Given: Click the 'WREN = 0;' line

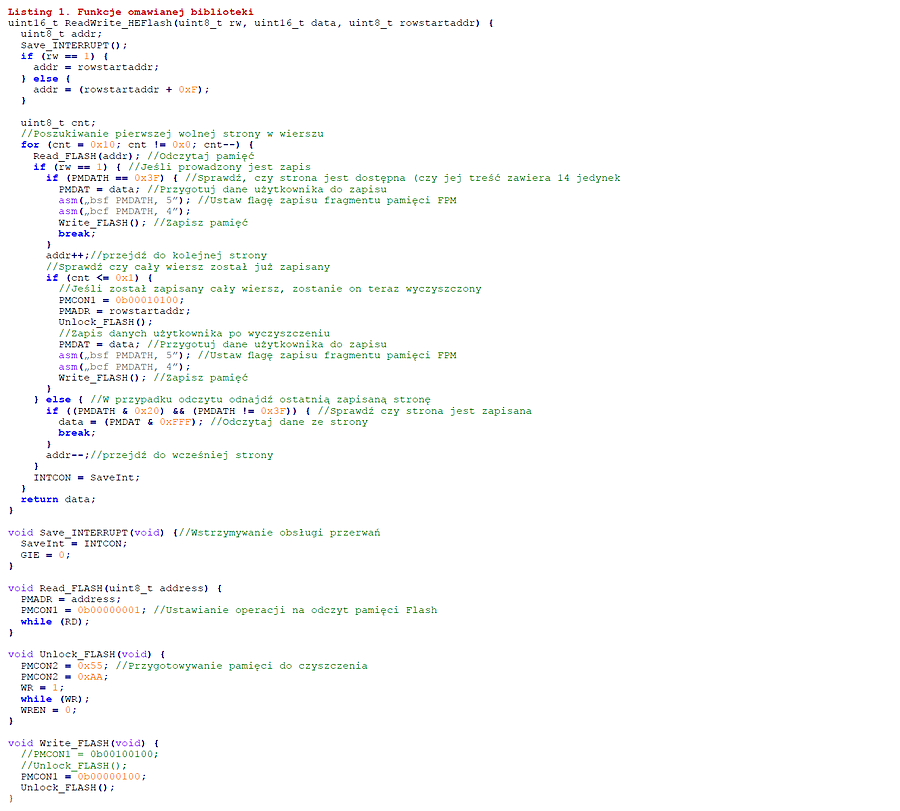Looking at the screenshot, I should point(48,710).
